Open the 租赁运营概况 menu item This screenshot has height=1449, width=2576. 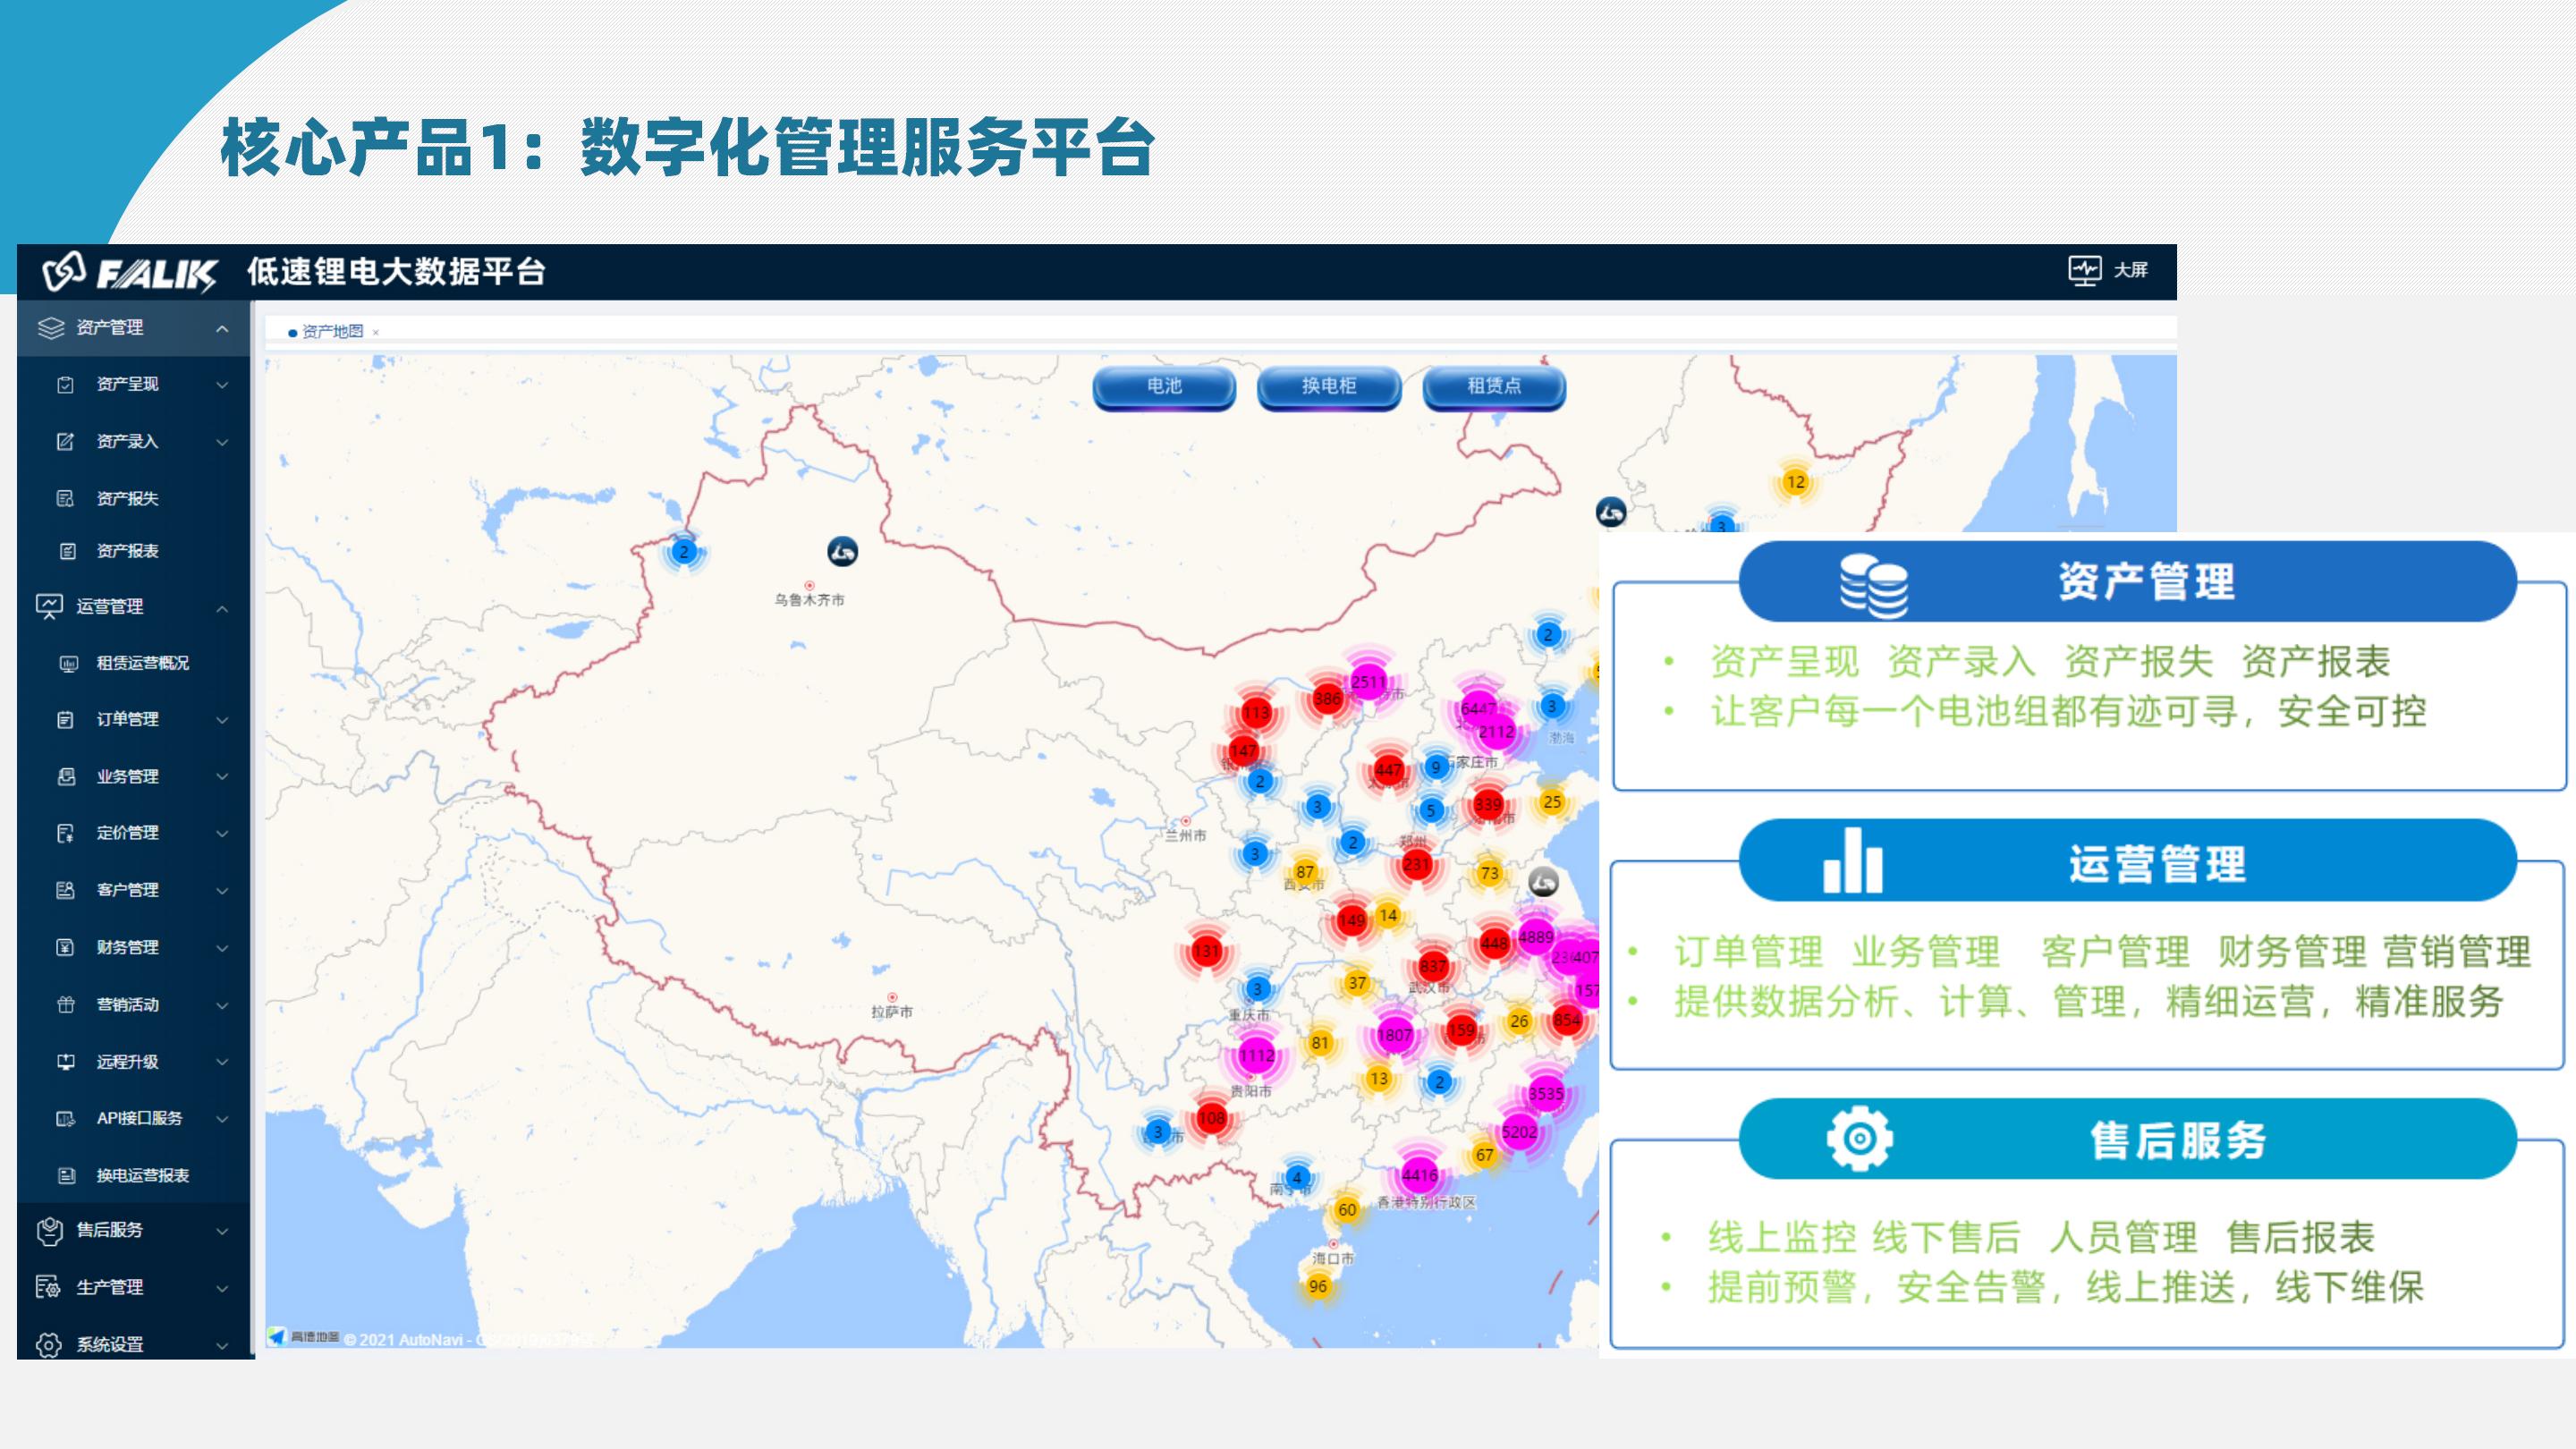[x=142, y=663]
